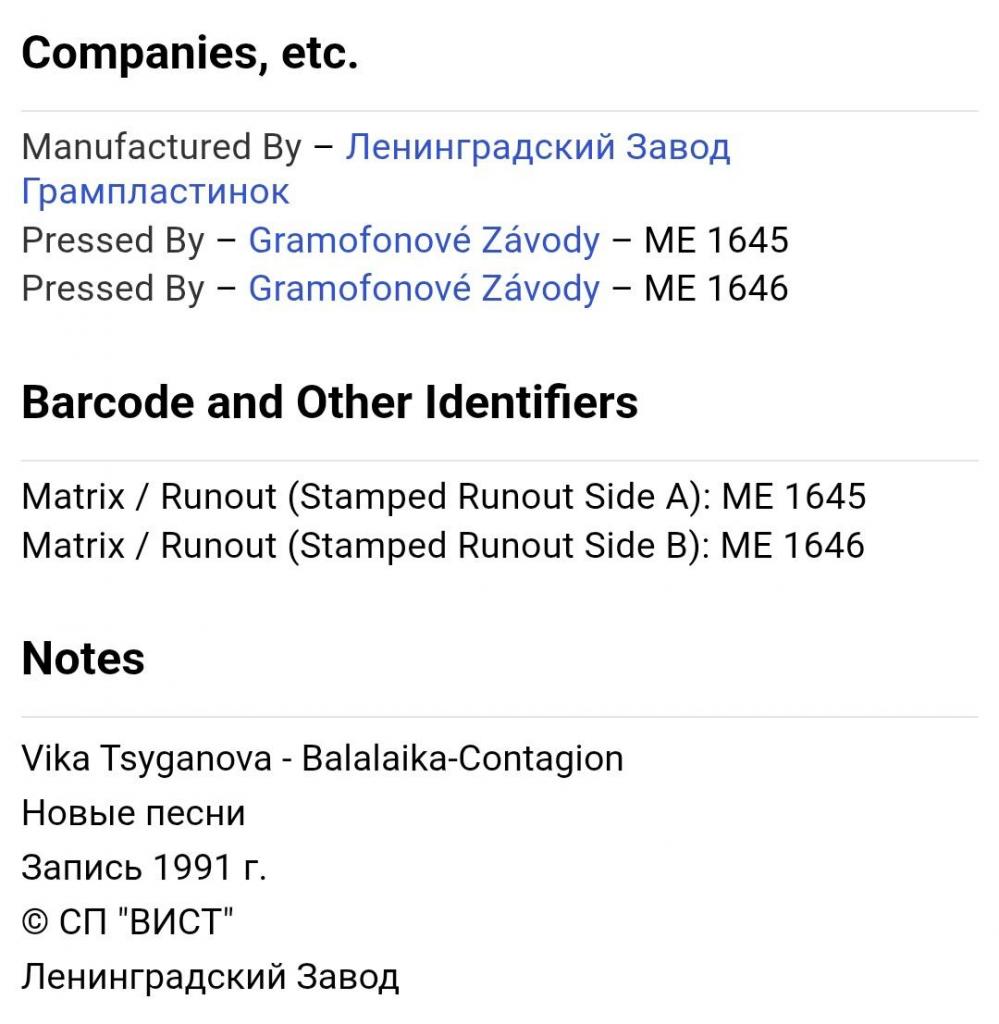The height and width of the screenshot is (1024, 999).
Task: Click ME 1645 in the Companies section
Action: (x=716, y=240)
